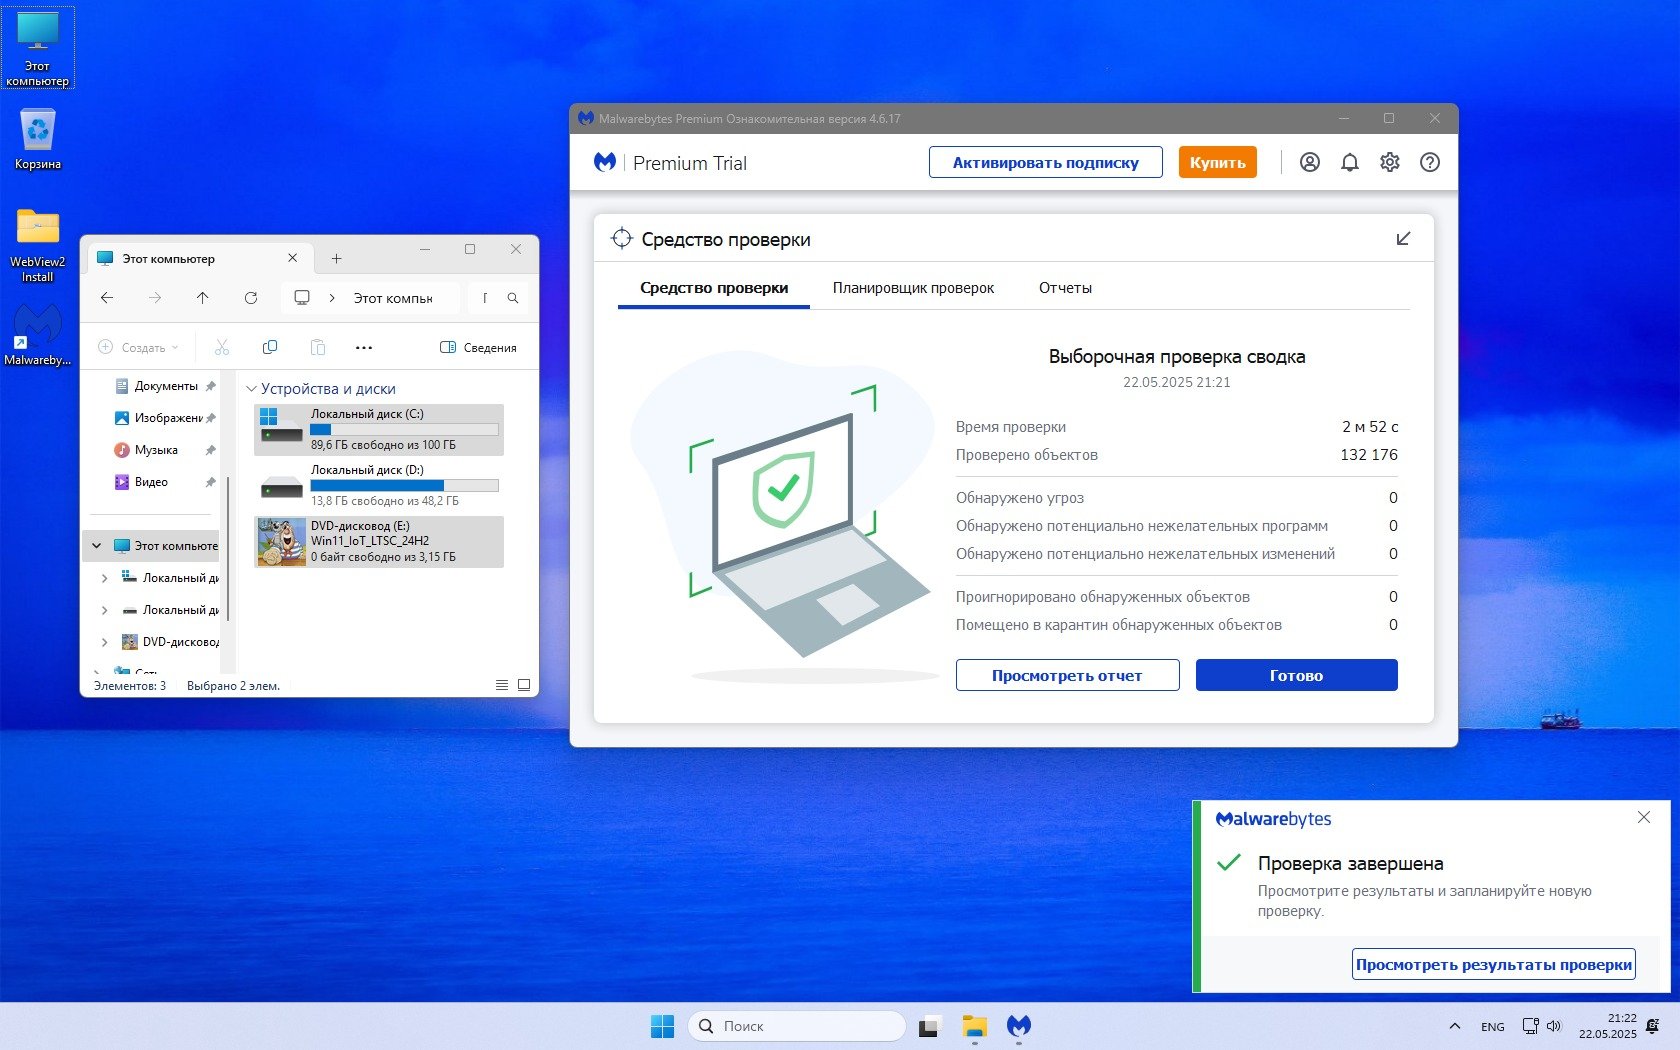Open the Malwarebytes desktop shortcut
Viewport: 1680px width, 1050px height.
(x=37, y=334)
